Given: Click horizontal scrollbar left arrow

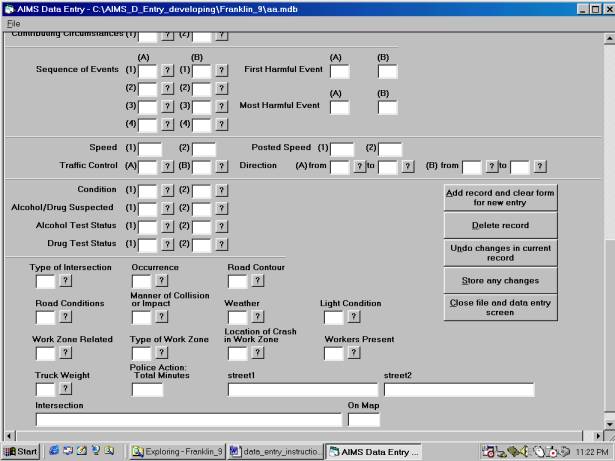Looking at the screenshot, I should pos(10,435).
